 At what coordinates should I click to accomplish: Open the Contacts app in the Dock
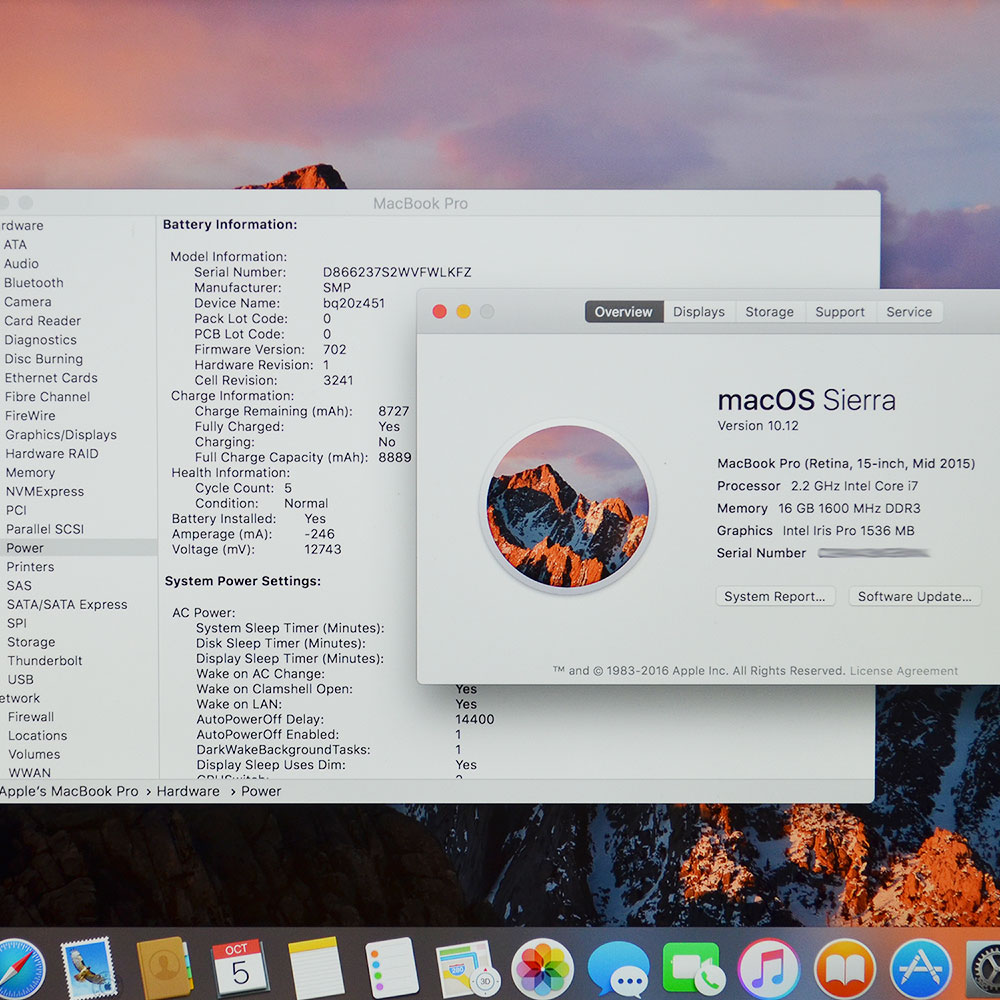coord(165,968)
